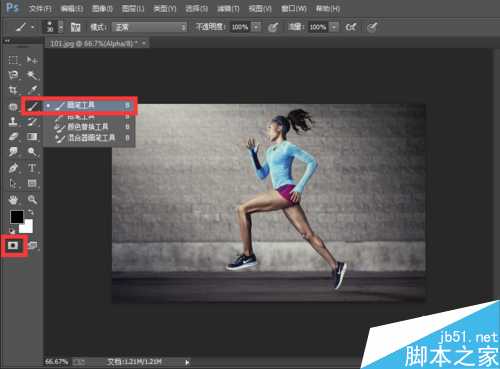This screenshot has width=500, height=369.
Task: Open the status bar info arrow
Action: [x=187, y=362]
